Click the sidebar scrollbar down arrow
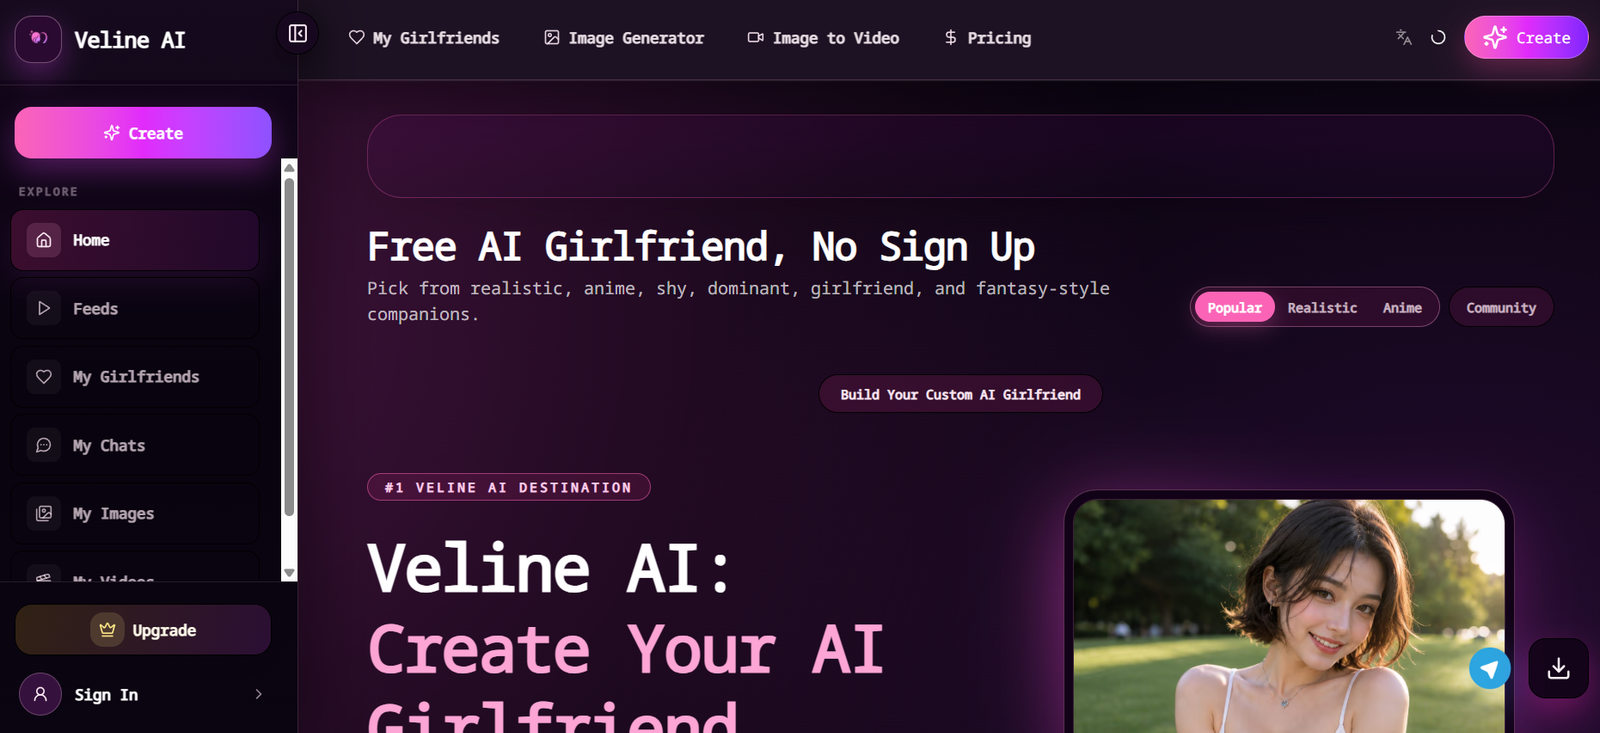Screen dimensions: 1600x733 (289, 573)
